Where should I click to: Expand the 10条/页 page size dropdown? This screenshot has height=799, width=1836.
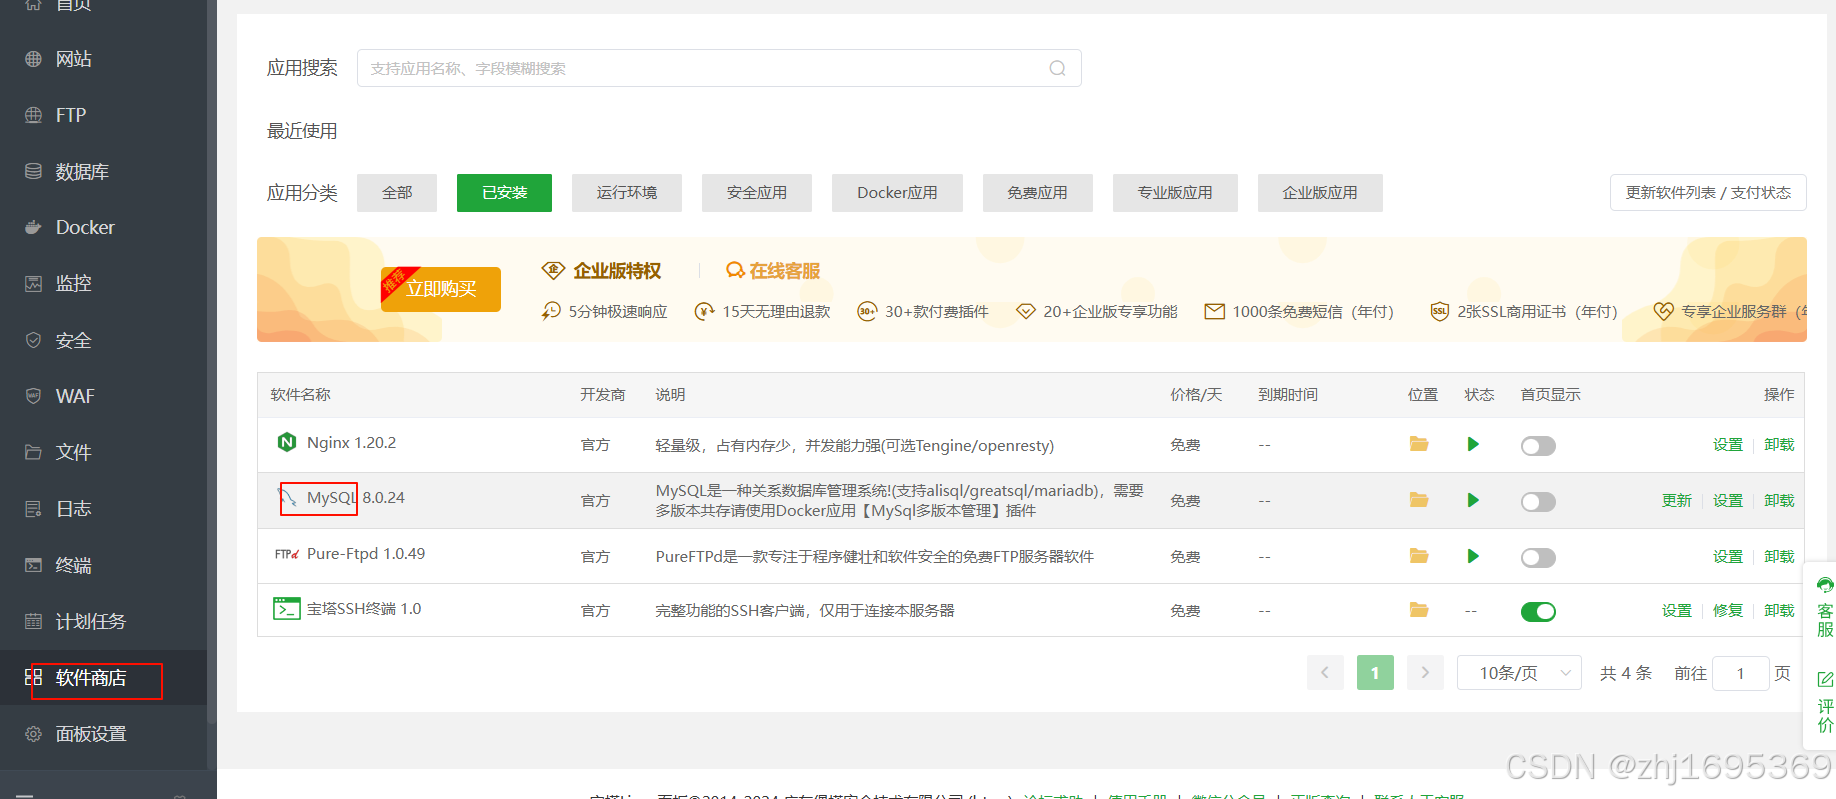(1518, 673)
